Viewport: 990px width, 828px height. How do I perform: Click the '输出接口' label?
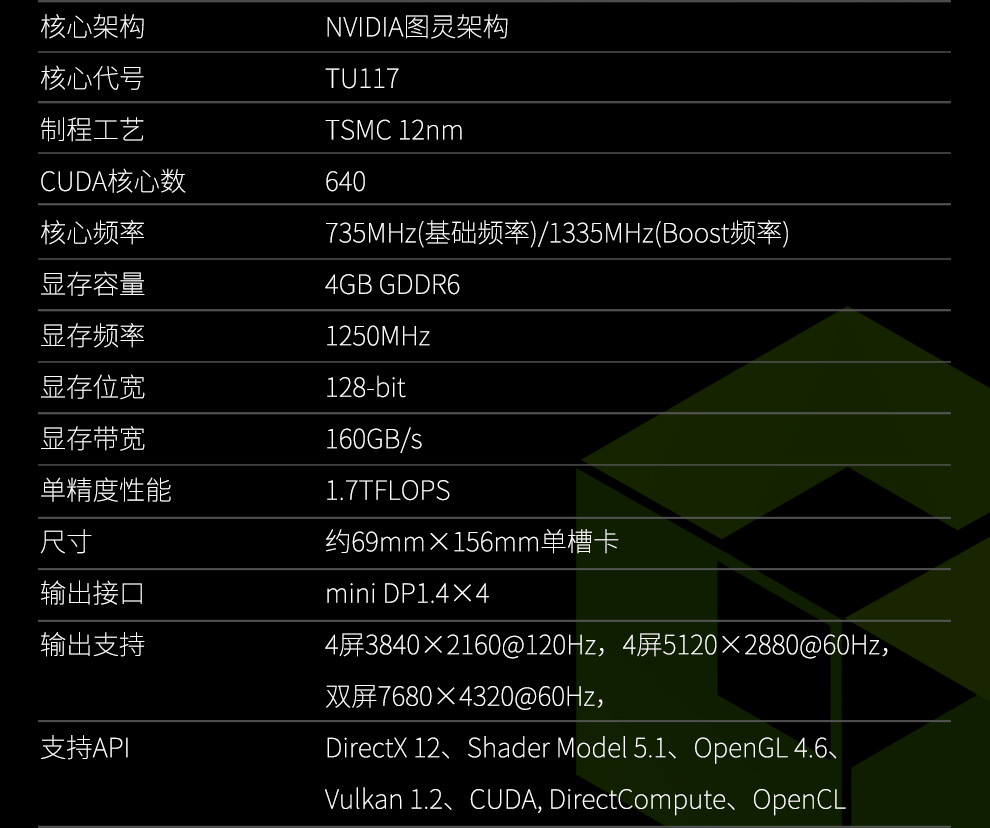click(93, 594)
